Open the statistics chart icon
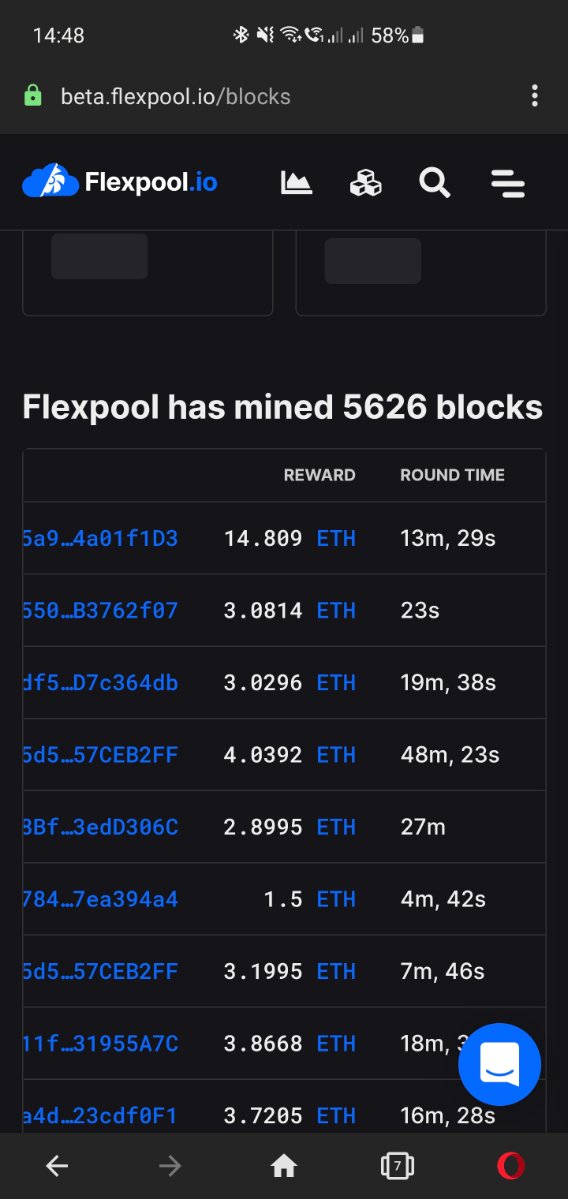The image size is (568, 1199). point(297,183)
